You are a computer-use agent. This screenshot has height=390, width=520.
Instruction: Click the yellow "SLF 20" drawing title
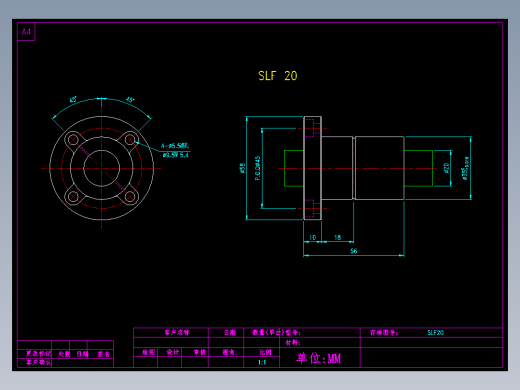277,76
